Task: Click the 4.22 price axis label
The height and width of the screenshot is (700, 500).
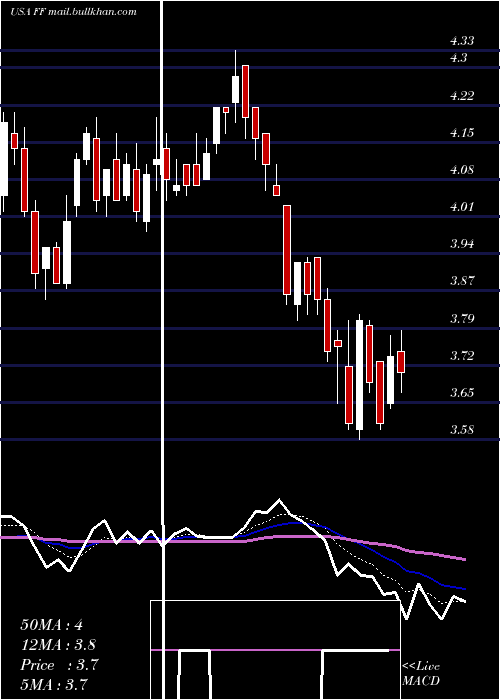Action: pyautogui.click(x=462, y=96)
